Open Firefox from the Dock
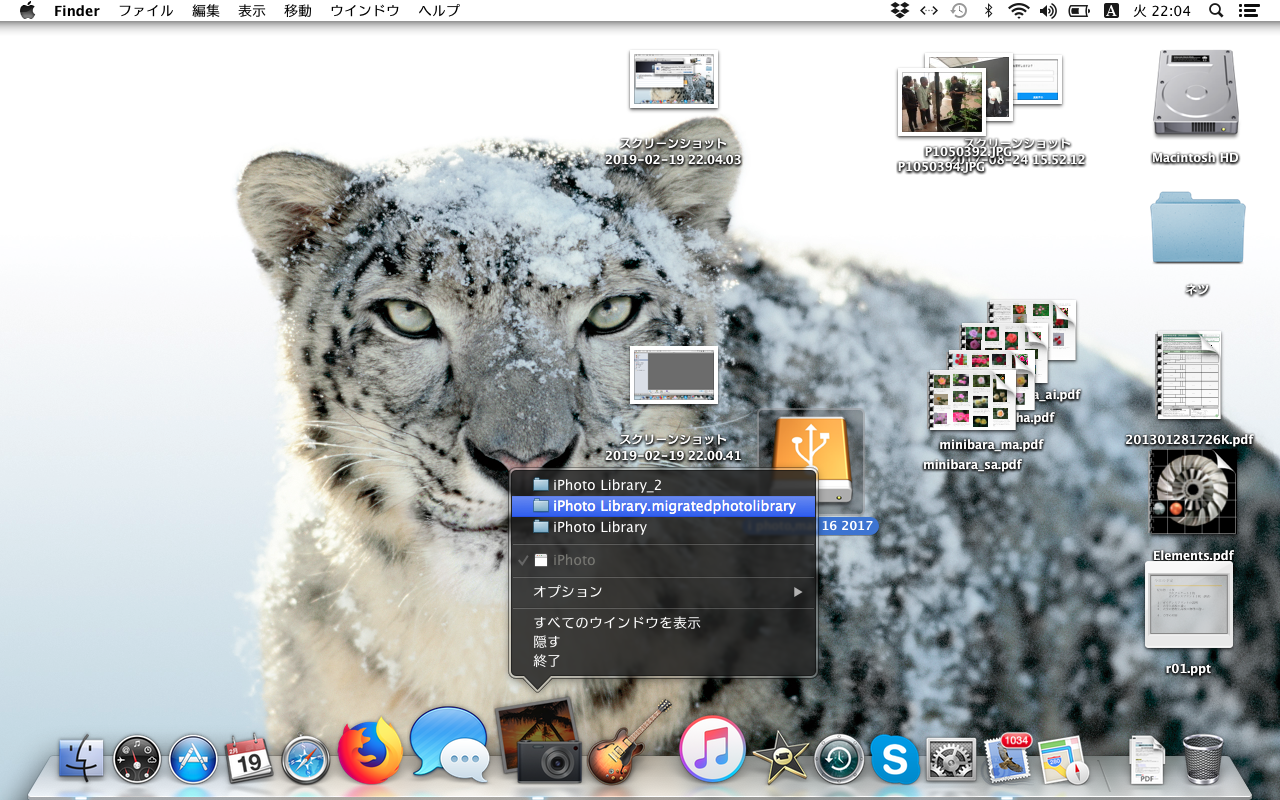1280x800 pixels. point(370,752)
